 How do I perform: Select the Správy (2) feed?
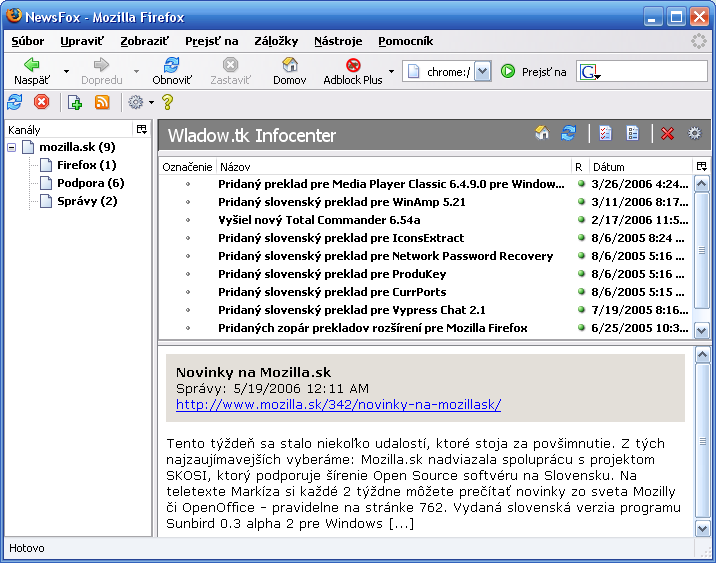pyautogui.click(x=86, y=201)
